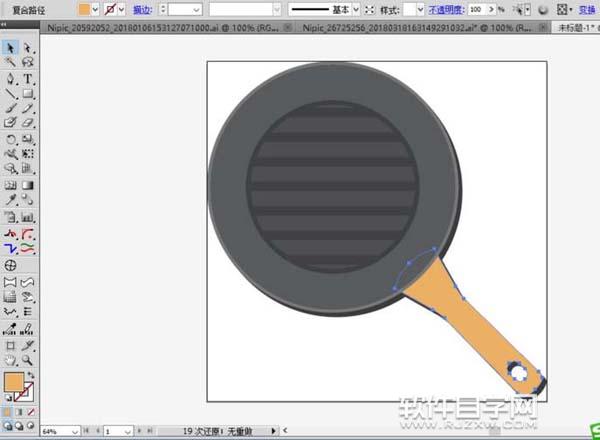The height and width of the screenshot is (440, 600).
Task: Choose the Line Segment tool
Action: [10, 93]
